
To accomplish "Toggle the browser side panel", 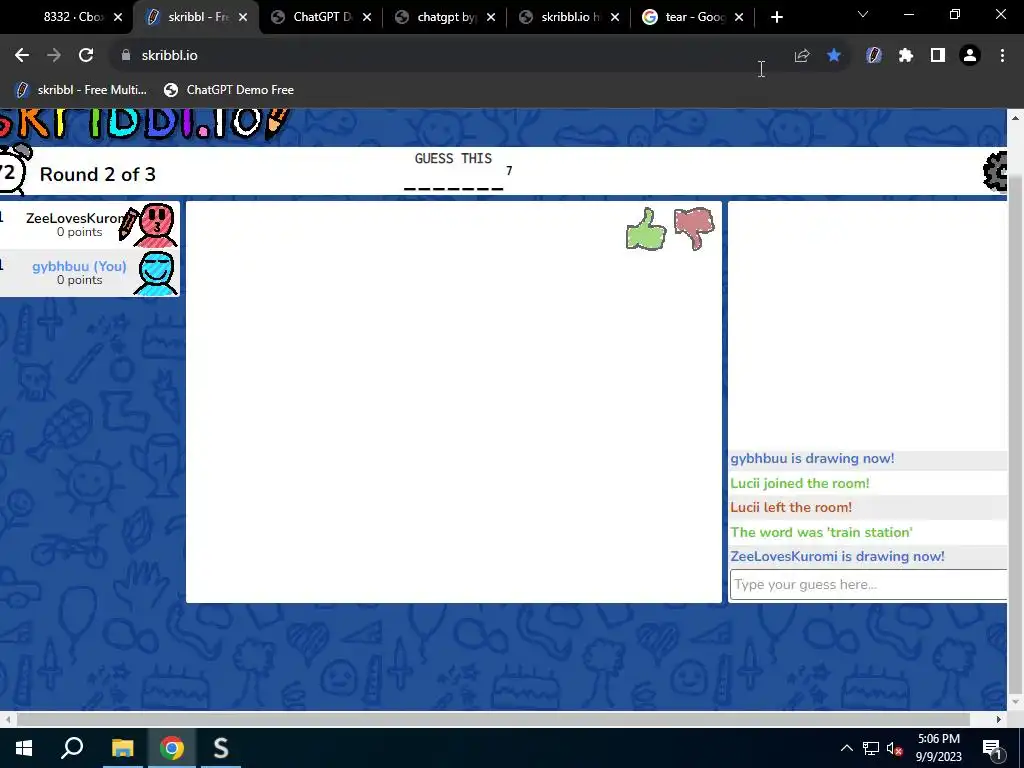I will (938, 56).
